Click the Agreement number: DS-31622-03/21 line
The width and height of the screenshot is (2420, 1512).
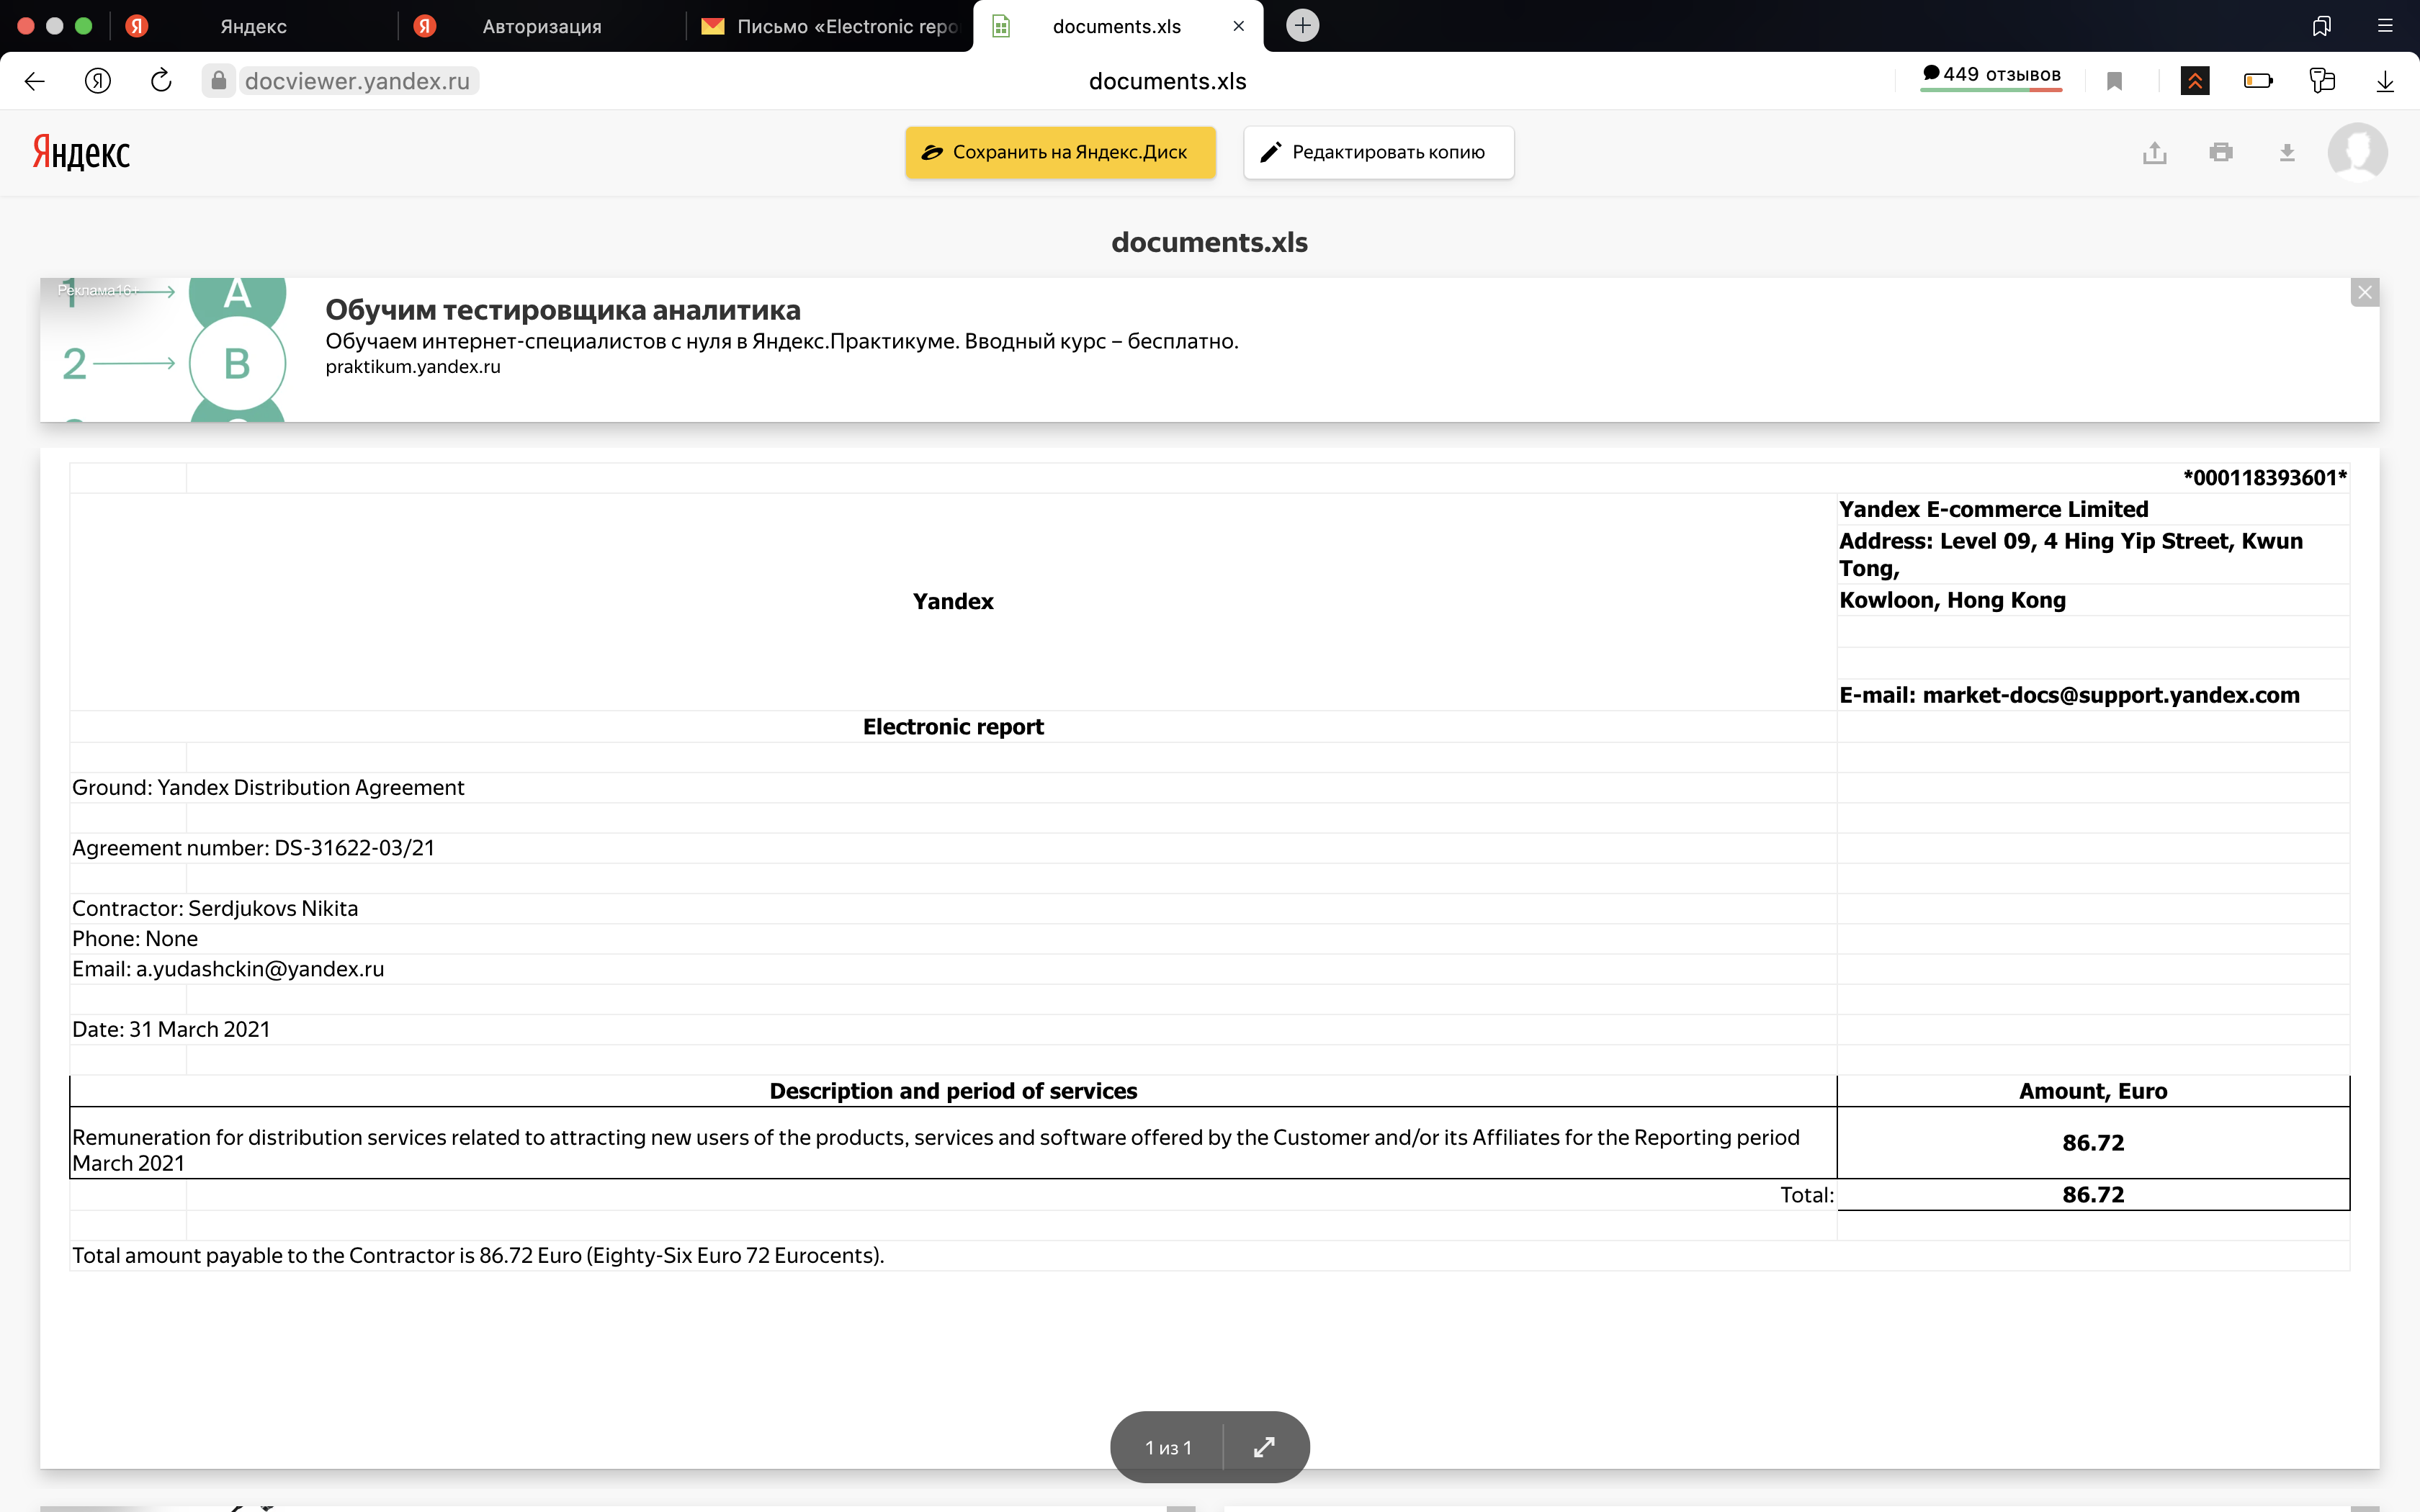(254, 848)
